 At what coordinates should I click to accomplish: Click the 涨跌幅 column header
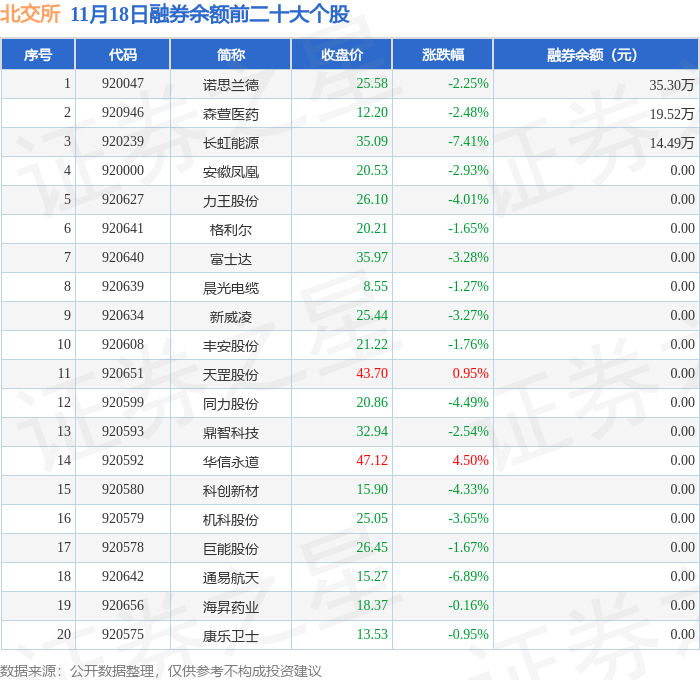click(443, 54)
